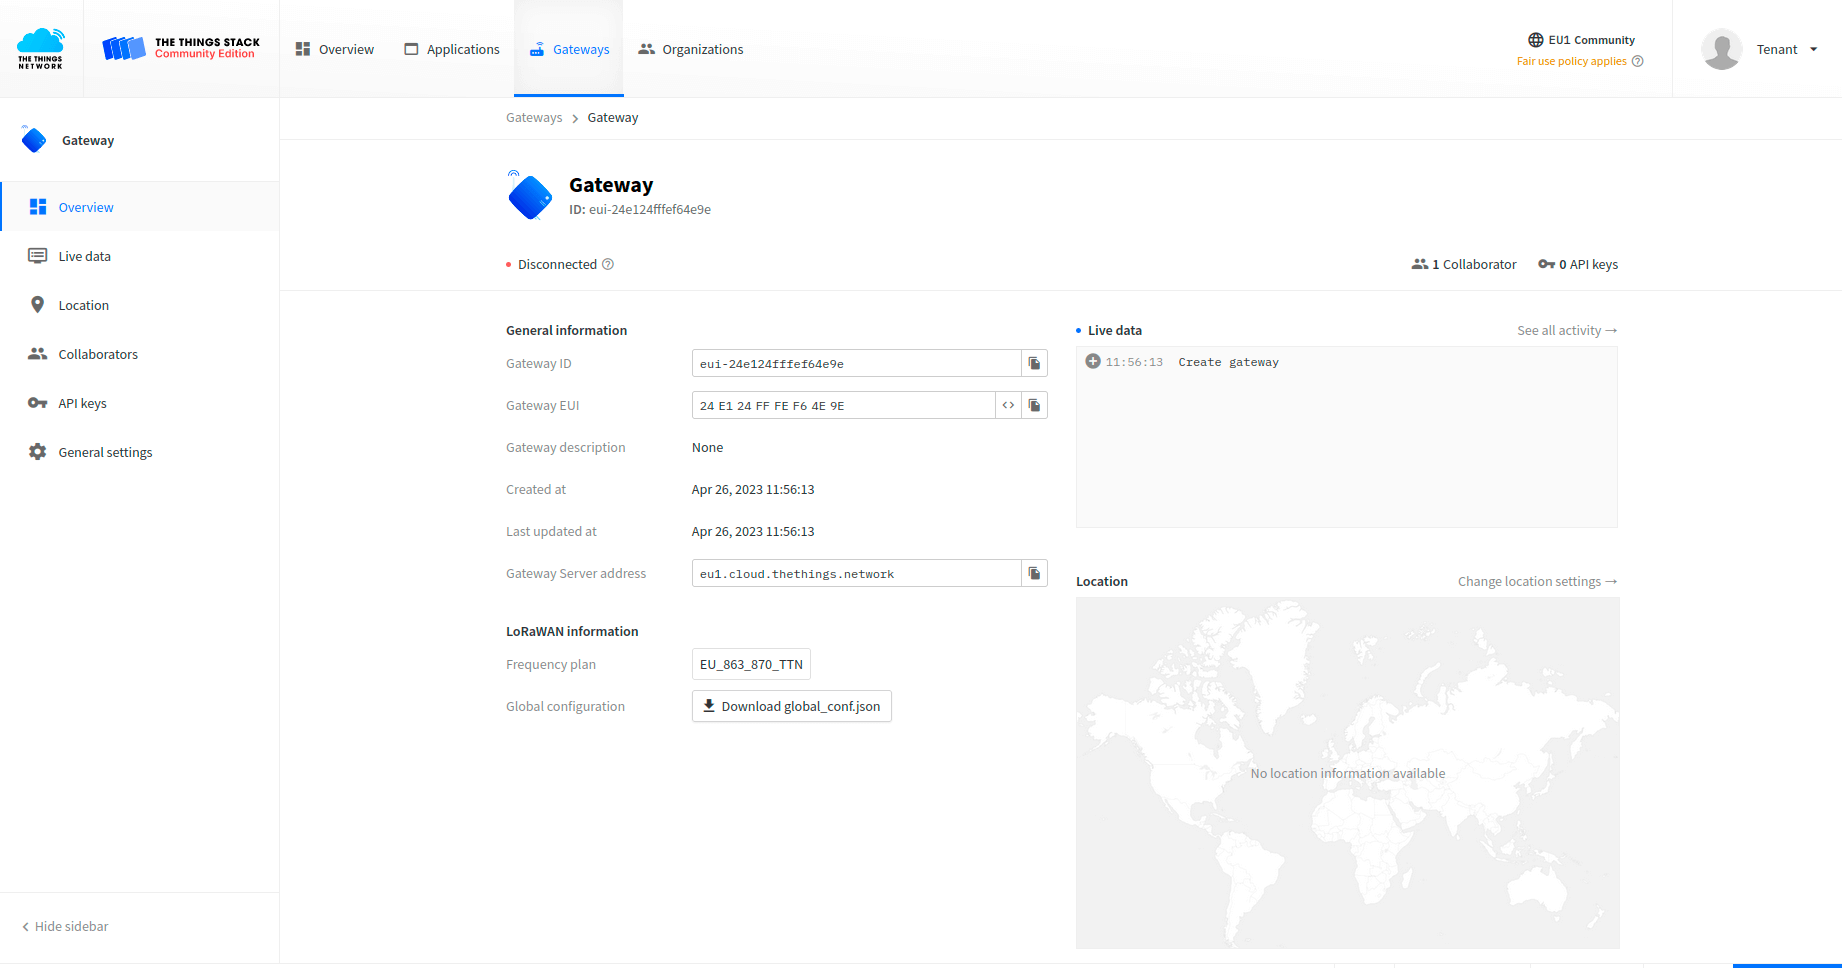Viewport: 1842px width, 968px height.
Task: Copy the Gateway Server address
Action: tap(1034, 574)
